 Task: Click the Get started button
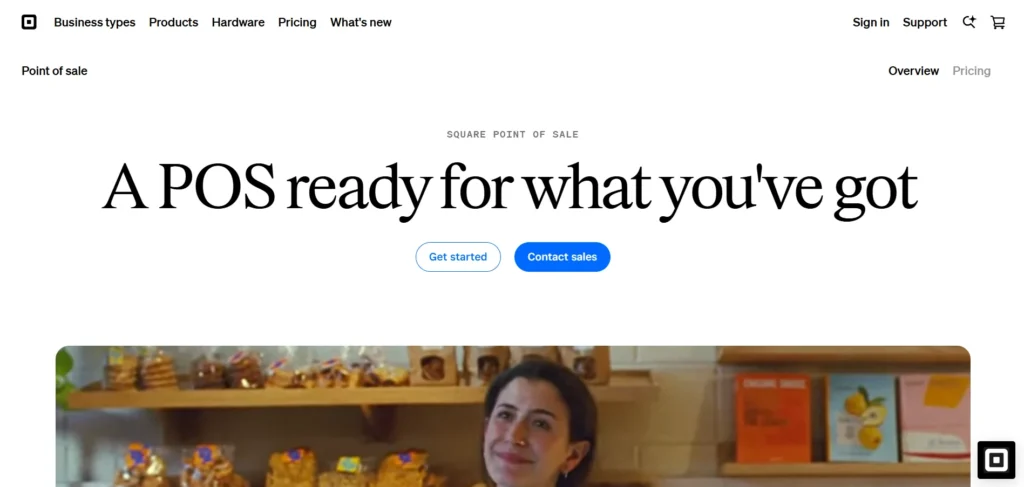pos(458,257)
